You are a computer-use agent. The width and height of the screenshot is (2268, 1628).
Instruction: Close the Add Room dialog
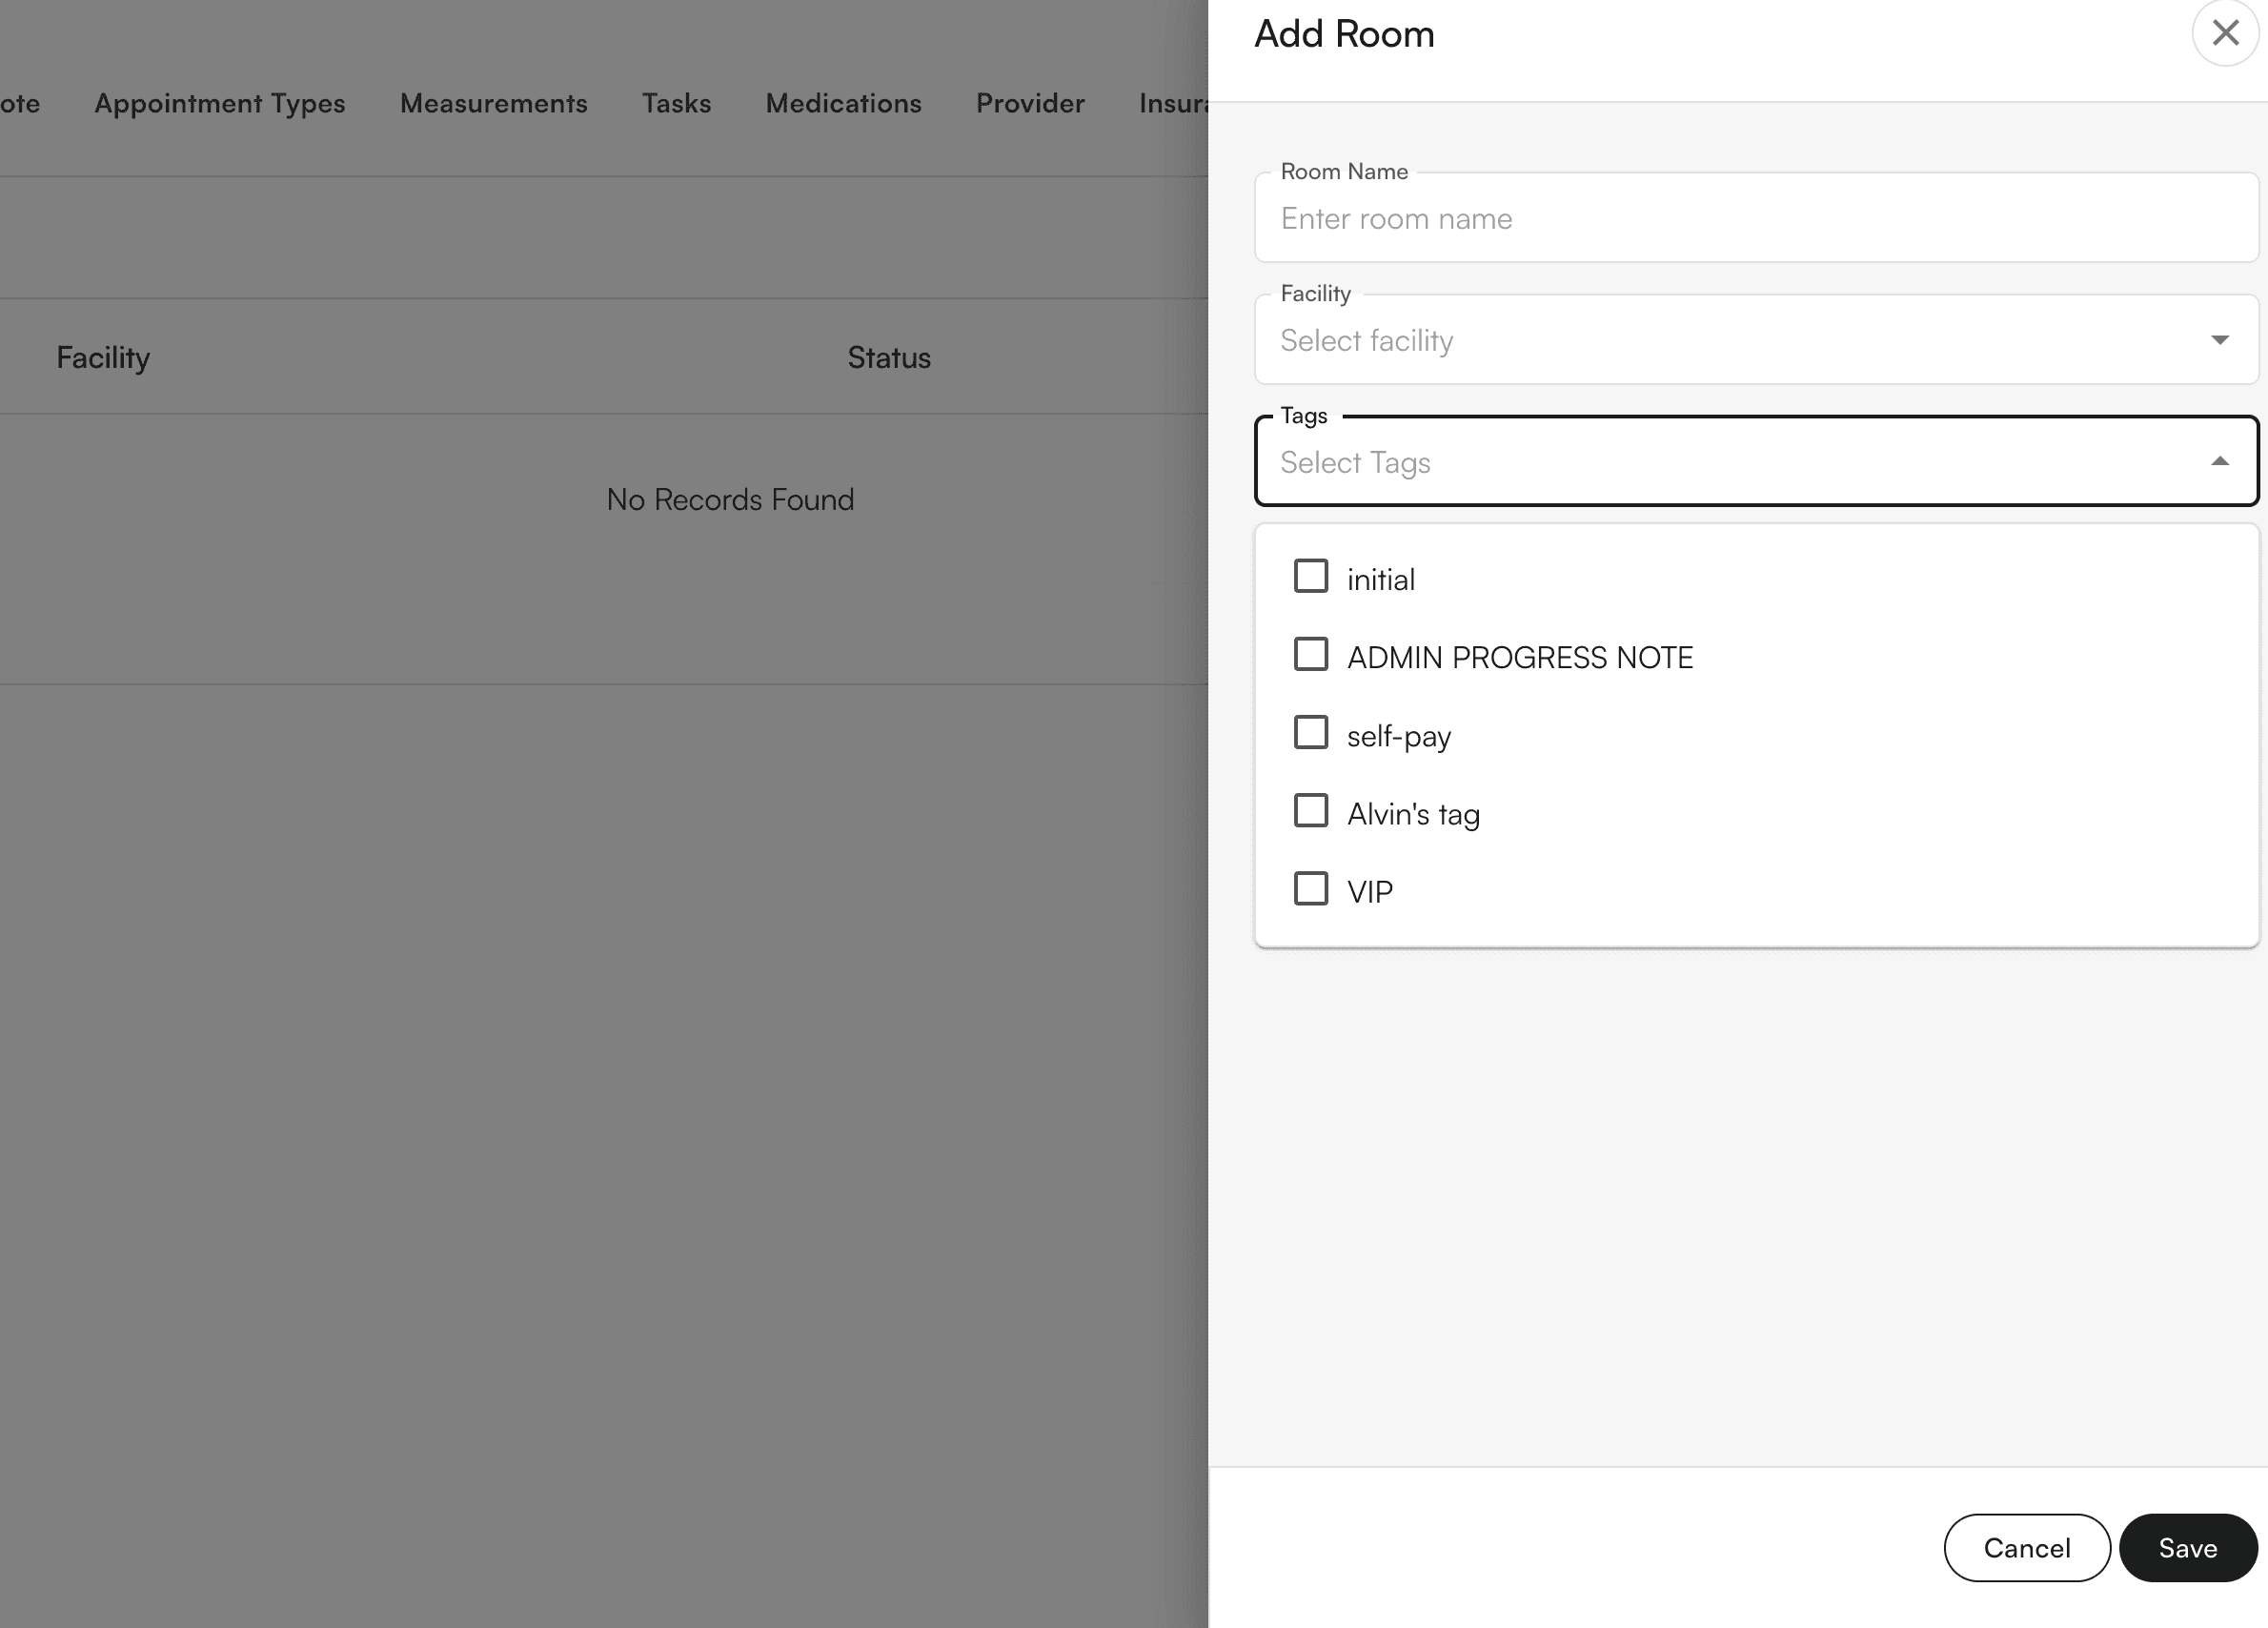(2224, 33)
